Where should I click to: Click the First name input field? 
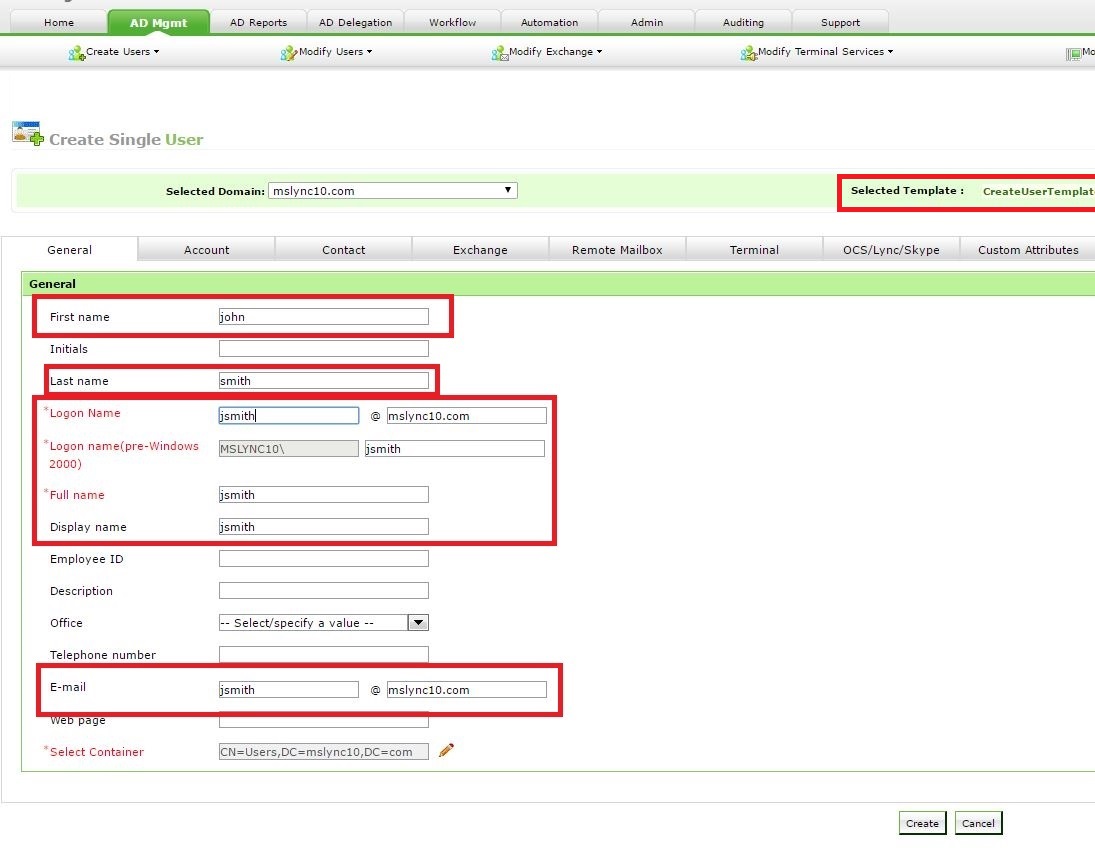coord(323,316)
